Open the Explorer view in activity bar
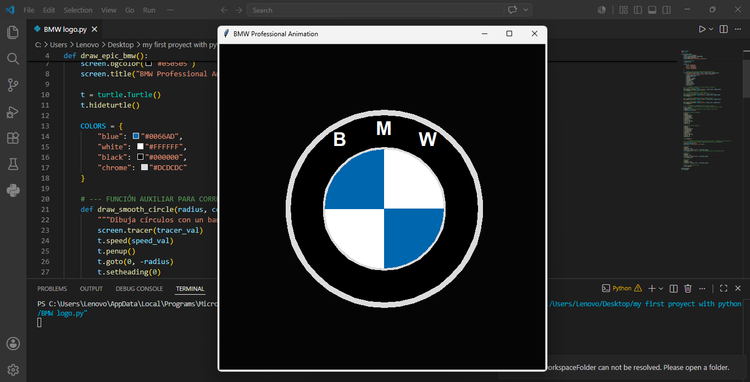750x382 pixels. tap(13, 33)
